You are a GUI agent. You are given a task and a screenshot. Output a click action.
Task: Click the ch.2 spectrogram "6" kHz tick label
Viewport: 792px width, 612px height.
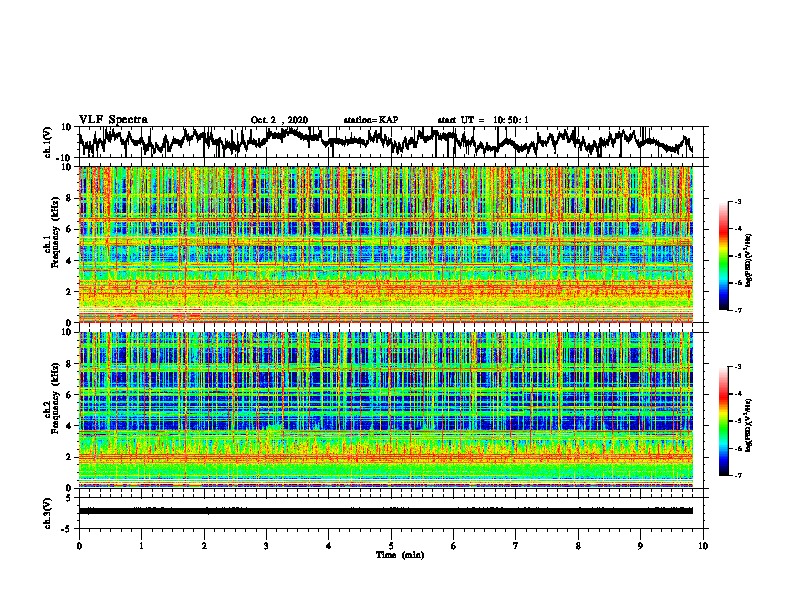pos(69,395)
